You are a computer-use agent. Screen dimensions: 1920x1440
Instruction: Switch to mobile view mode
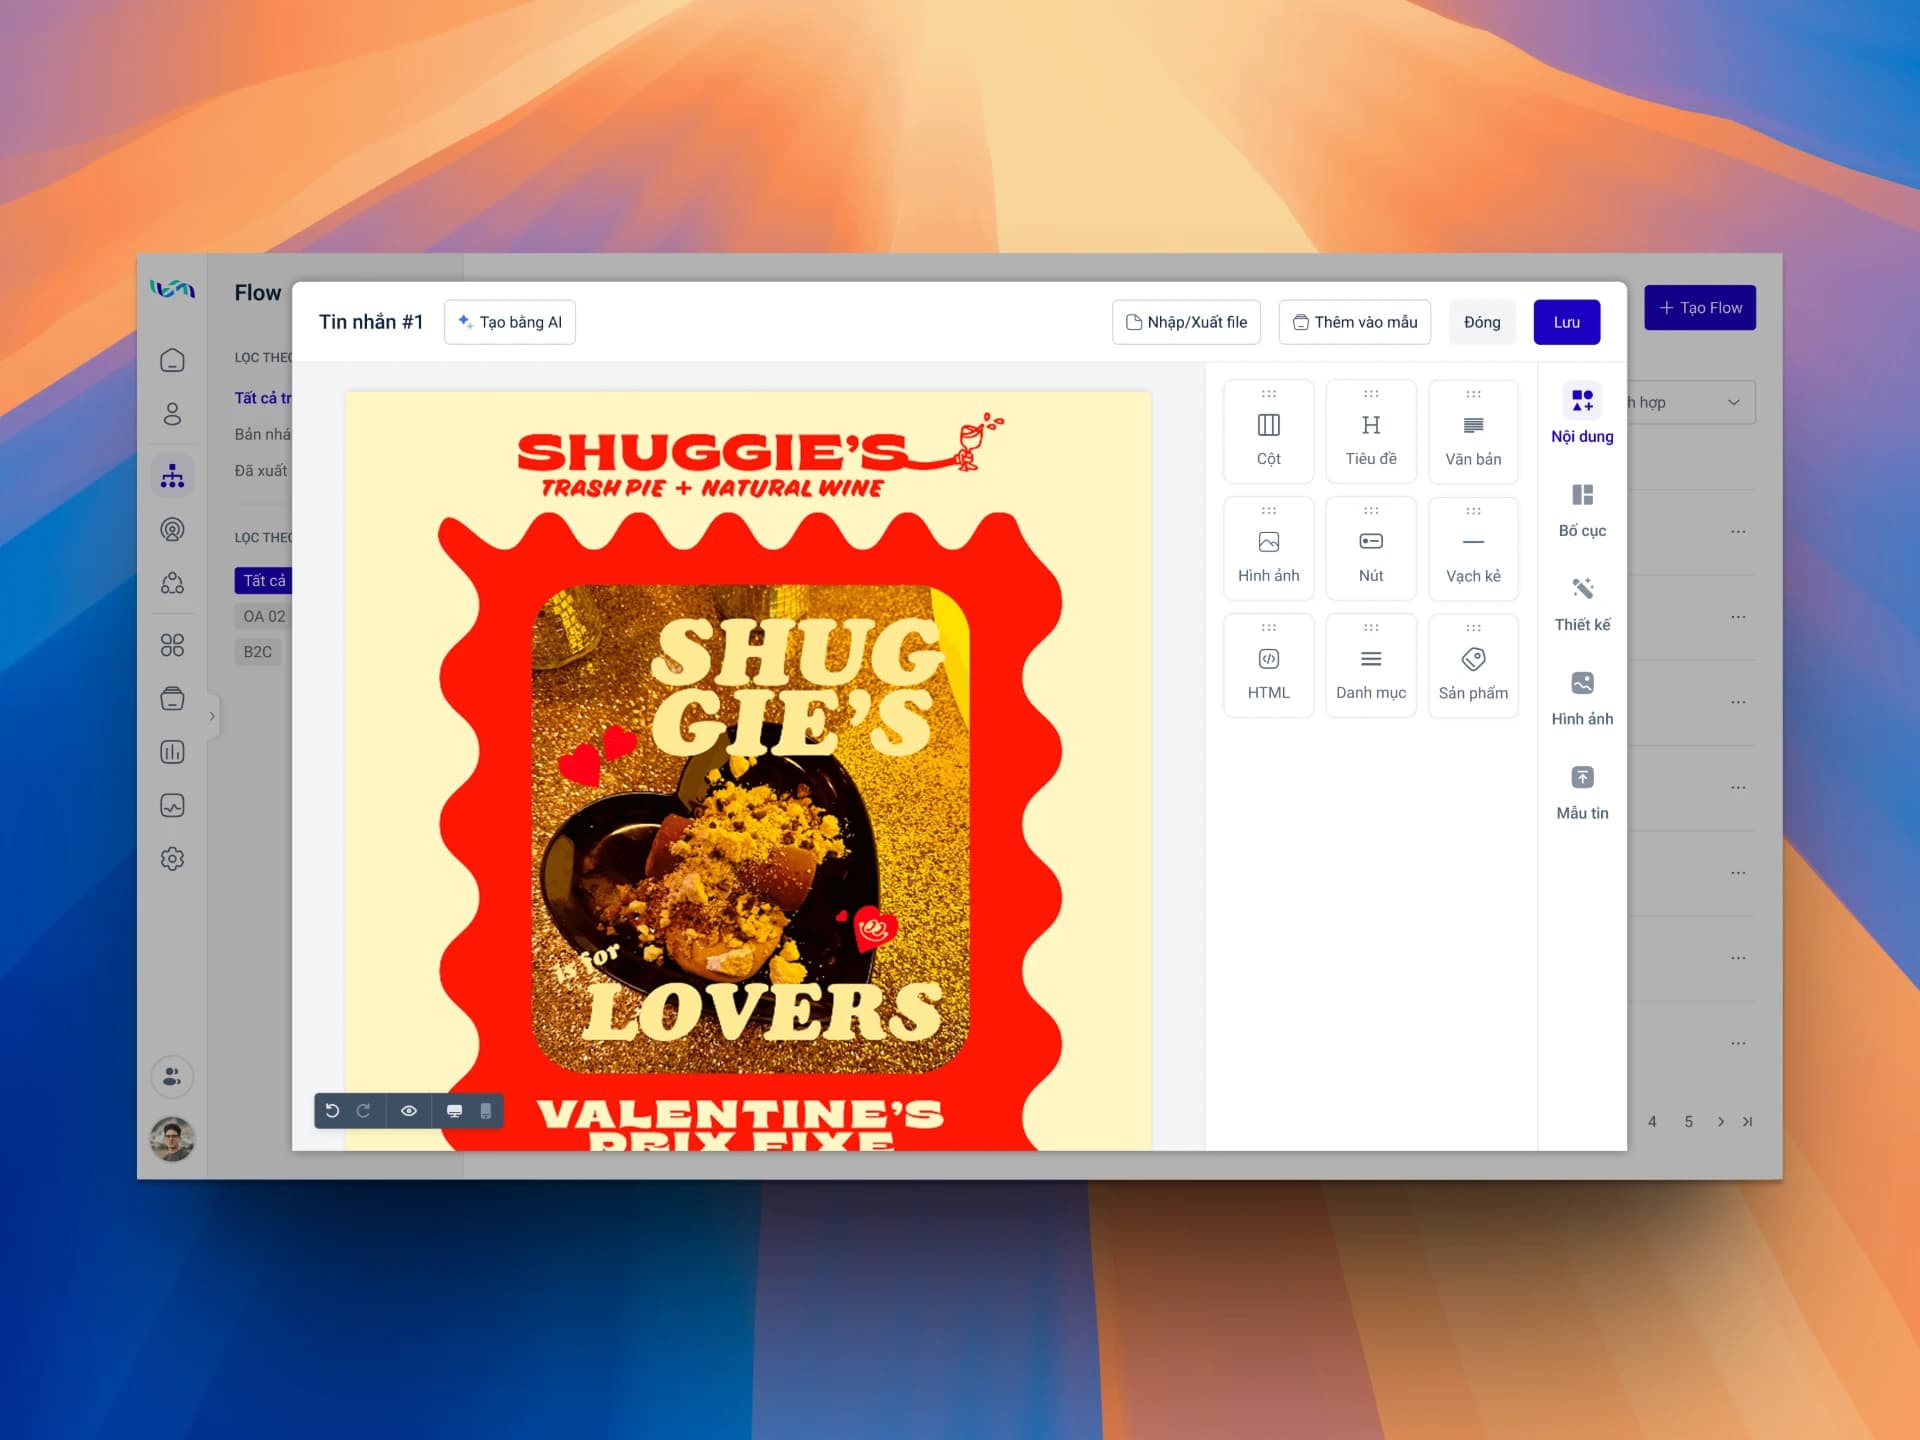pyautogui.click(x=486, y=1111)
